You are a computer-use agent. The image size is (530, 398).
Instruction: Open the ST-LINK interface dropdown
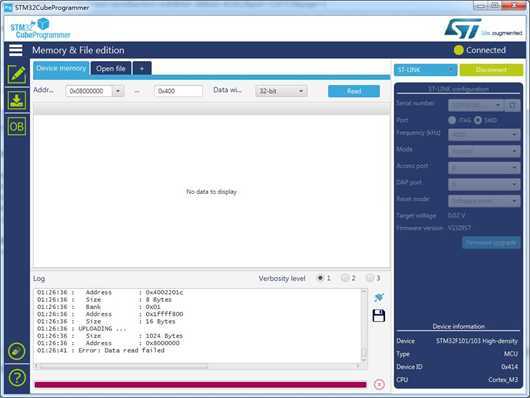coord(425,70)
